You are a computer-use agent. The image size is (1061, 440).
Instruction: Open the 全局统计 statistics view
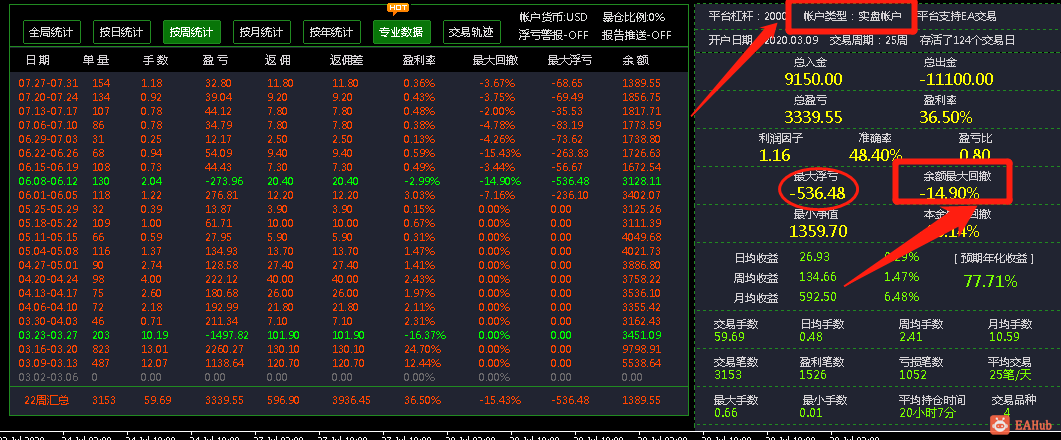point(52,32)
